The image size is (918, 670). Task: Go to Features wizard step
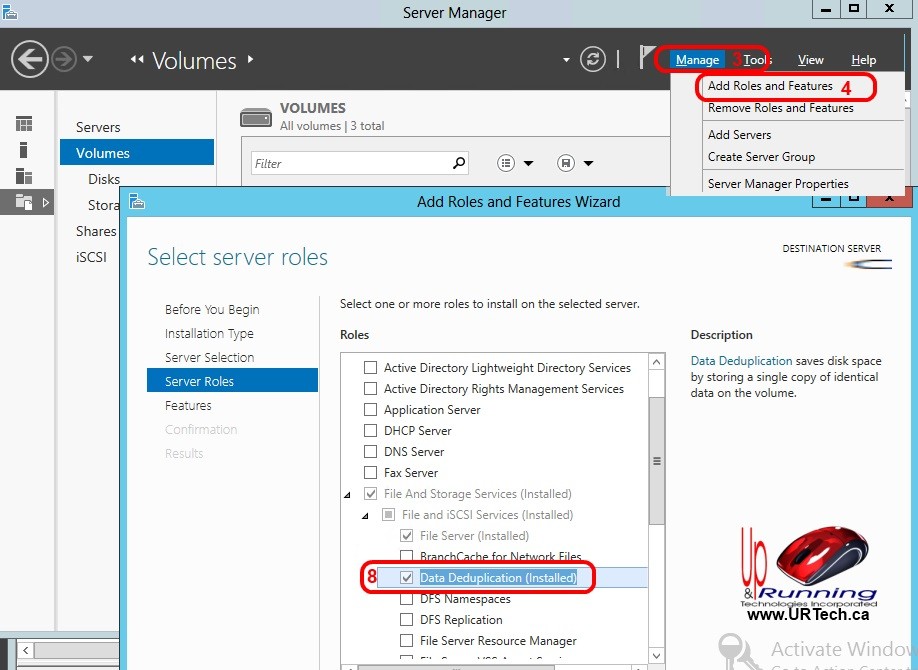coord(188,406)
